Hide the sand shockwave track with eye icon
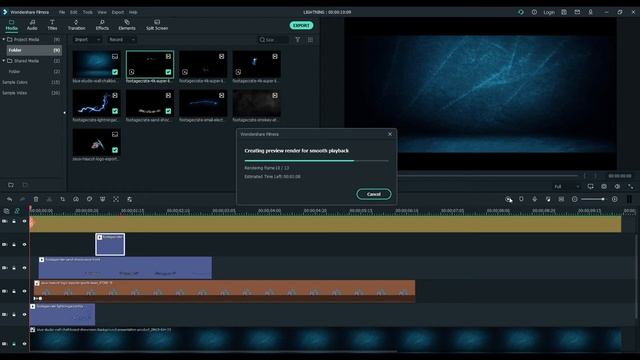The height and width of the screenshot is (360, 640). tap(24, 268)
